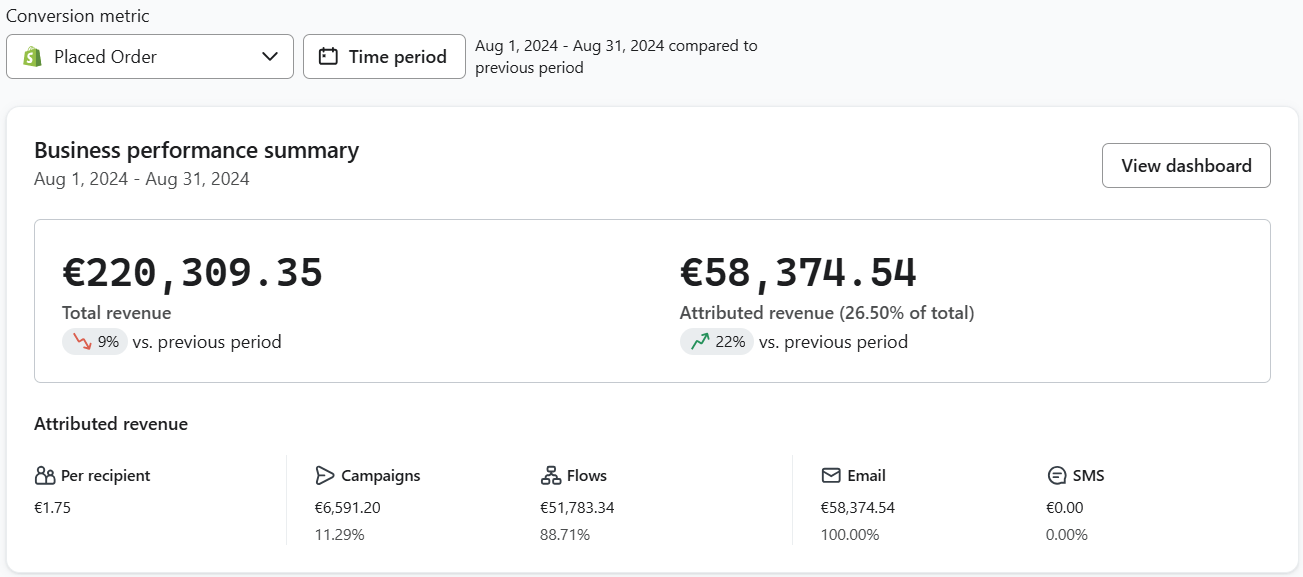Click the 22% increase badge
Image resolution: width=1303 pixels, height=577 pixels.
click(x=717, y=342)
